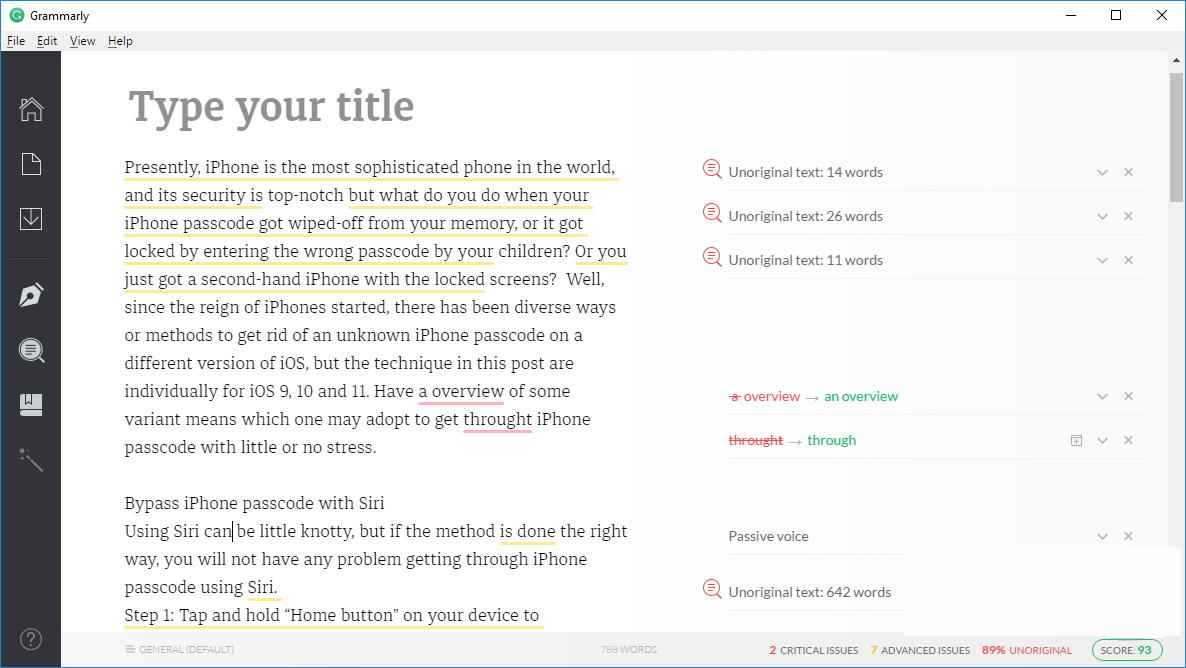Click 'Unoriginal text: 11 words' label

tap(806, 260)
